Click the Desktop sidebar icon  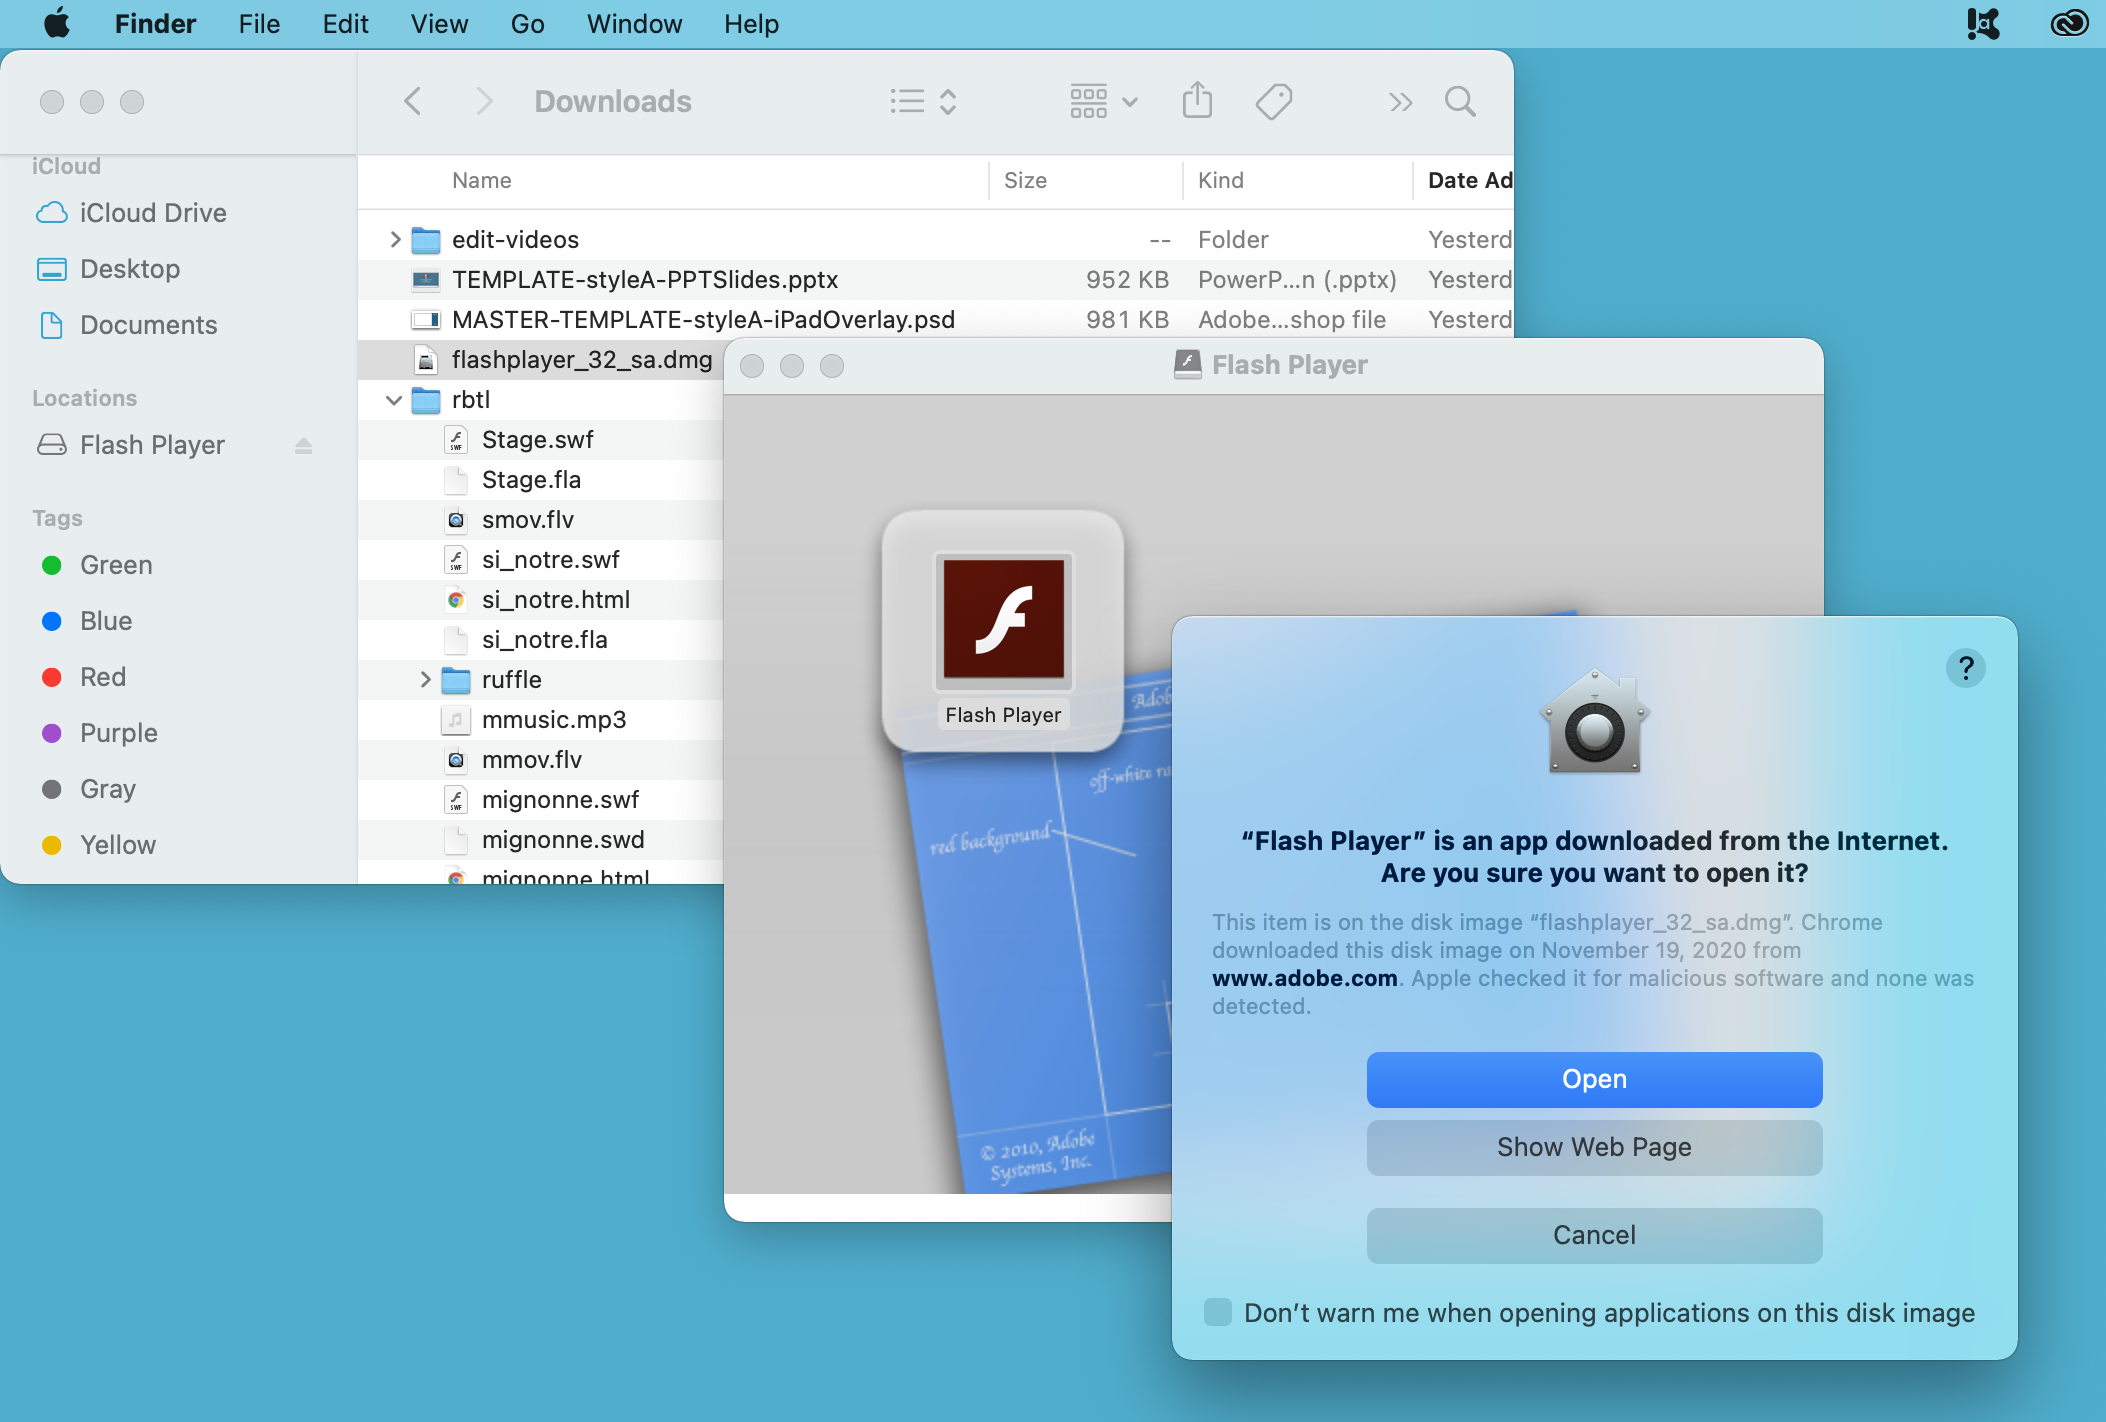[x=52, y=269]
